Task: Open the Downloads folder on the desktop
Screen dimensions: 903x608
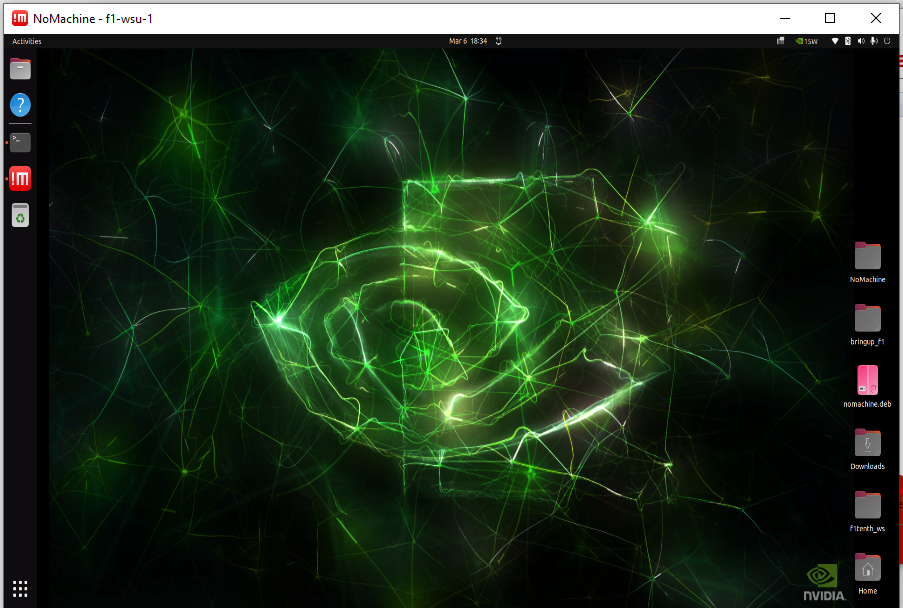Action: pos(867,443)
